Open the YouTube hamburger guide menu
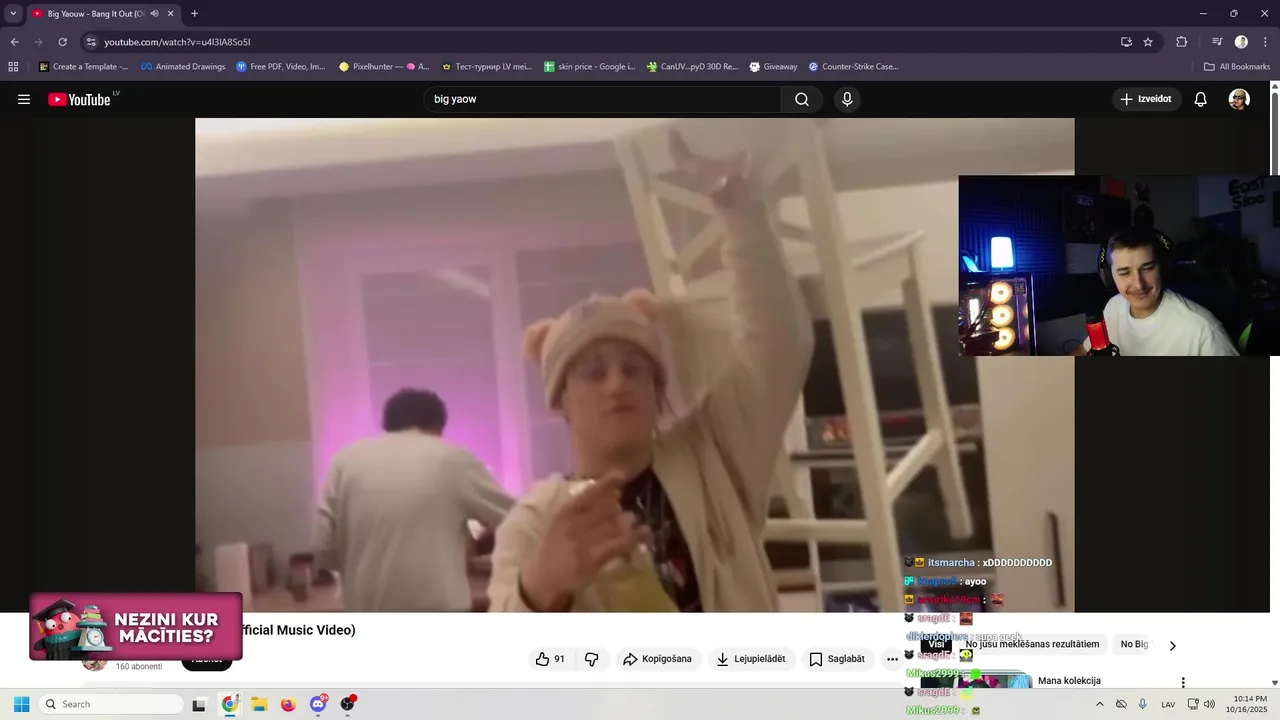Image resolution: width=1280 pixels, height=720 pixels. pos(24,99)
